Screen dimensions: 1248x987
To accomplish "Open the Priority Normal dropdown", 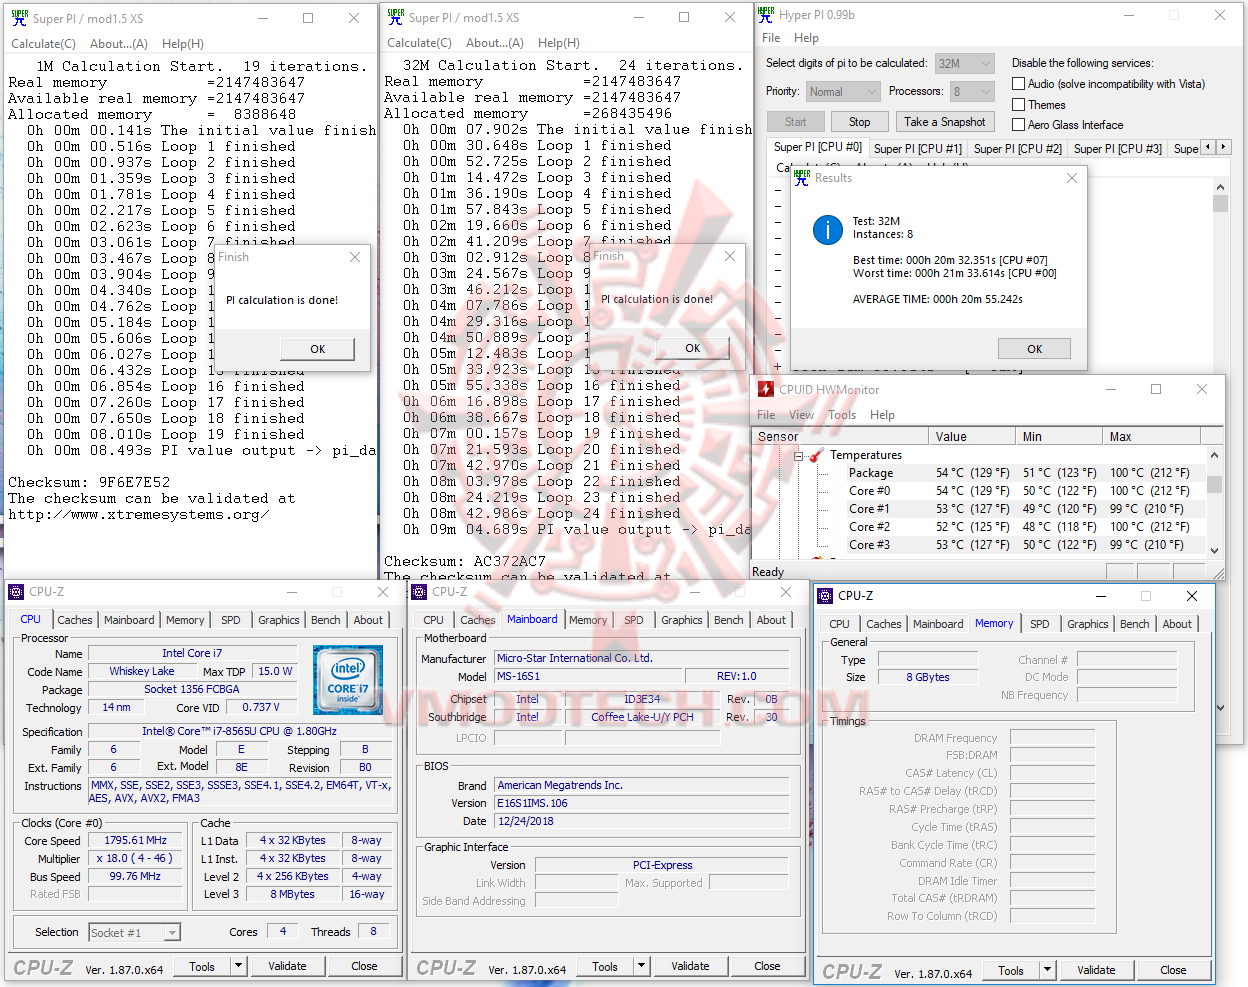I will [843, 91].
